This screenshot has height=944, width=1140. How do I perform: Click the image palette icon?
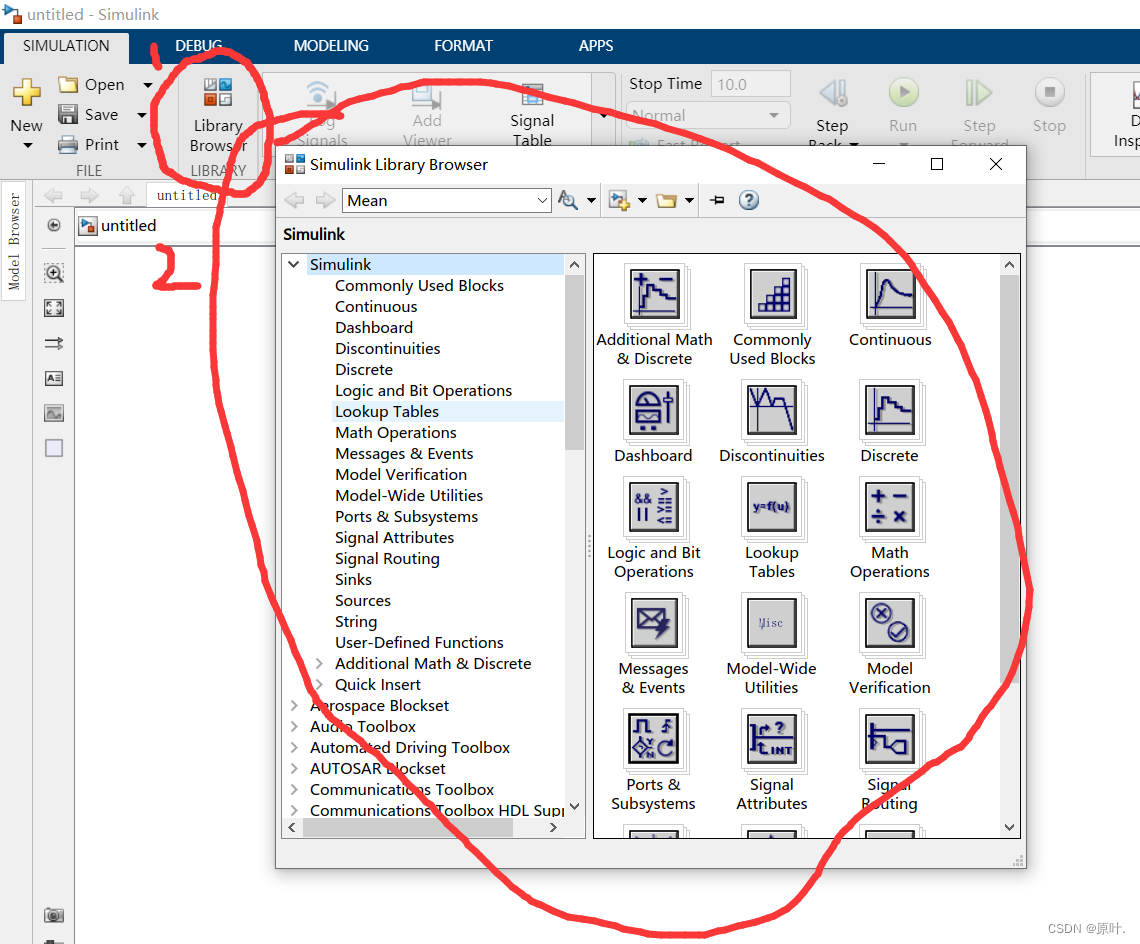point(54,413)
